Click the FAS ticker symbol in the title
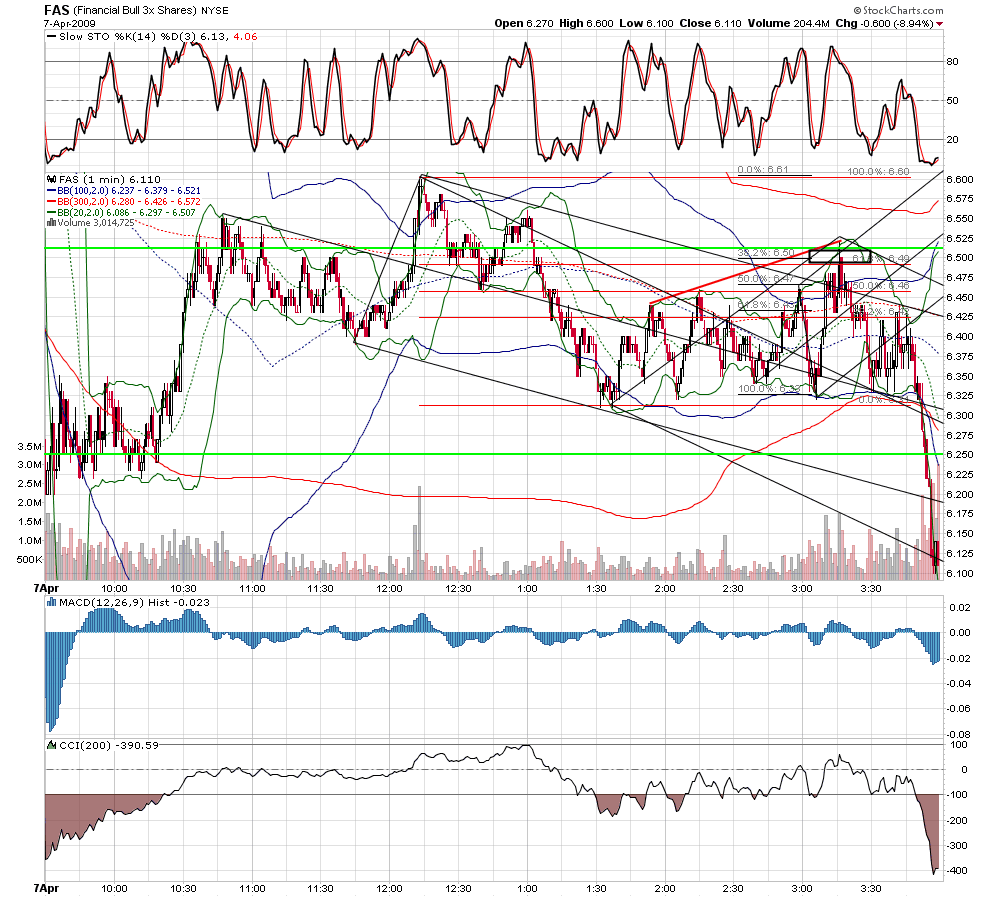The width and height of the screenshot is (990, 897). (x=57, y=10)
